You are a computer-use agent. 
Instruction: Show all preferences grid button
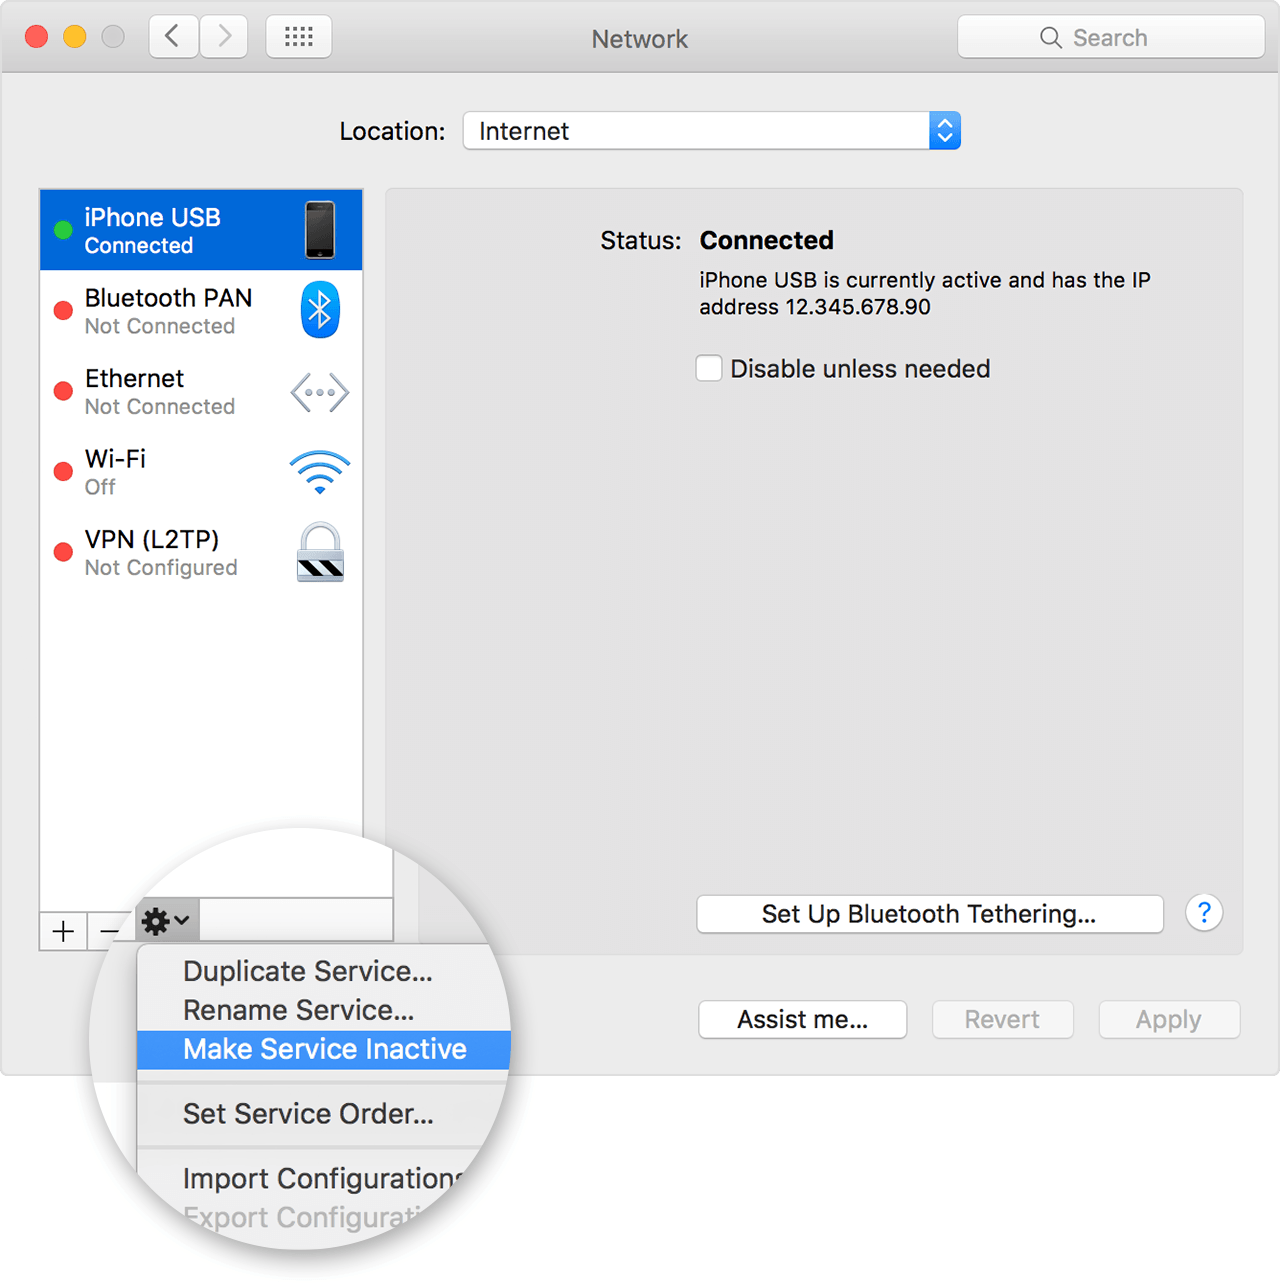point(299,38)
